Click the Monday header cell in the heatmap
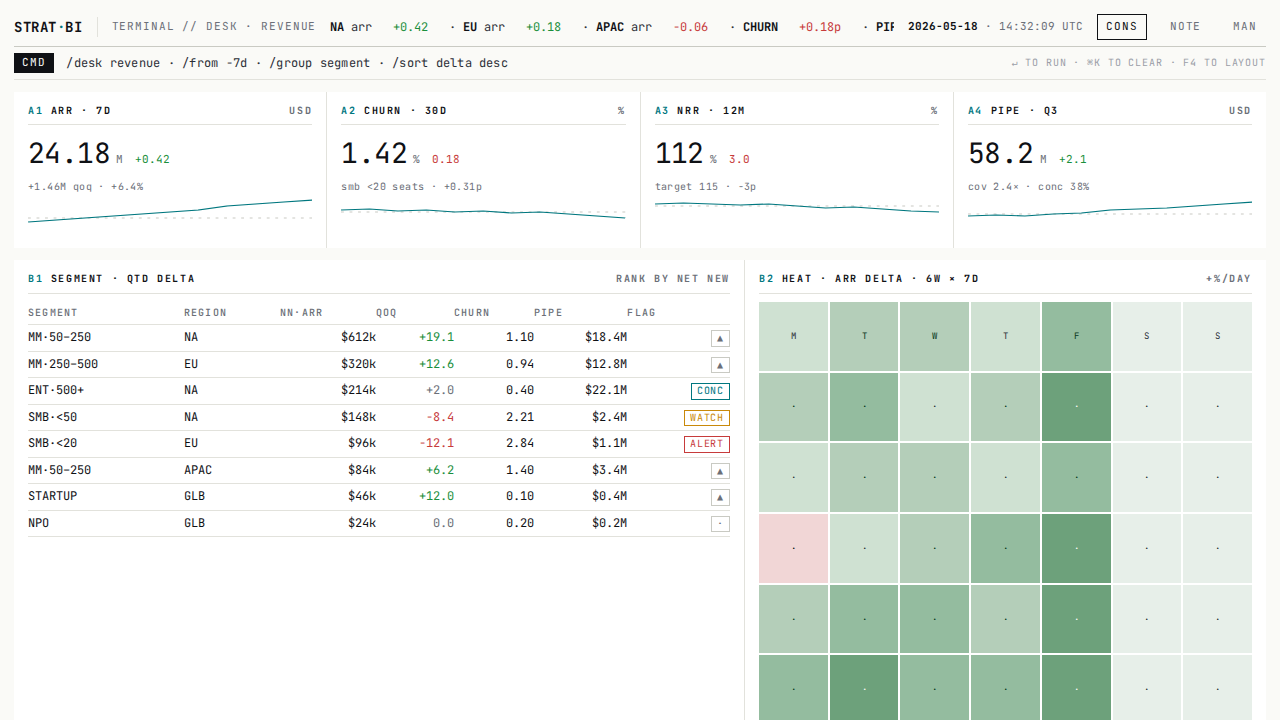1280x720 pixels. pos(794,336)
